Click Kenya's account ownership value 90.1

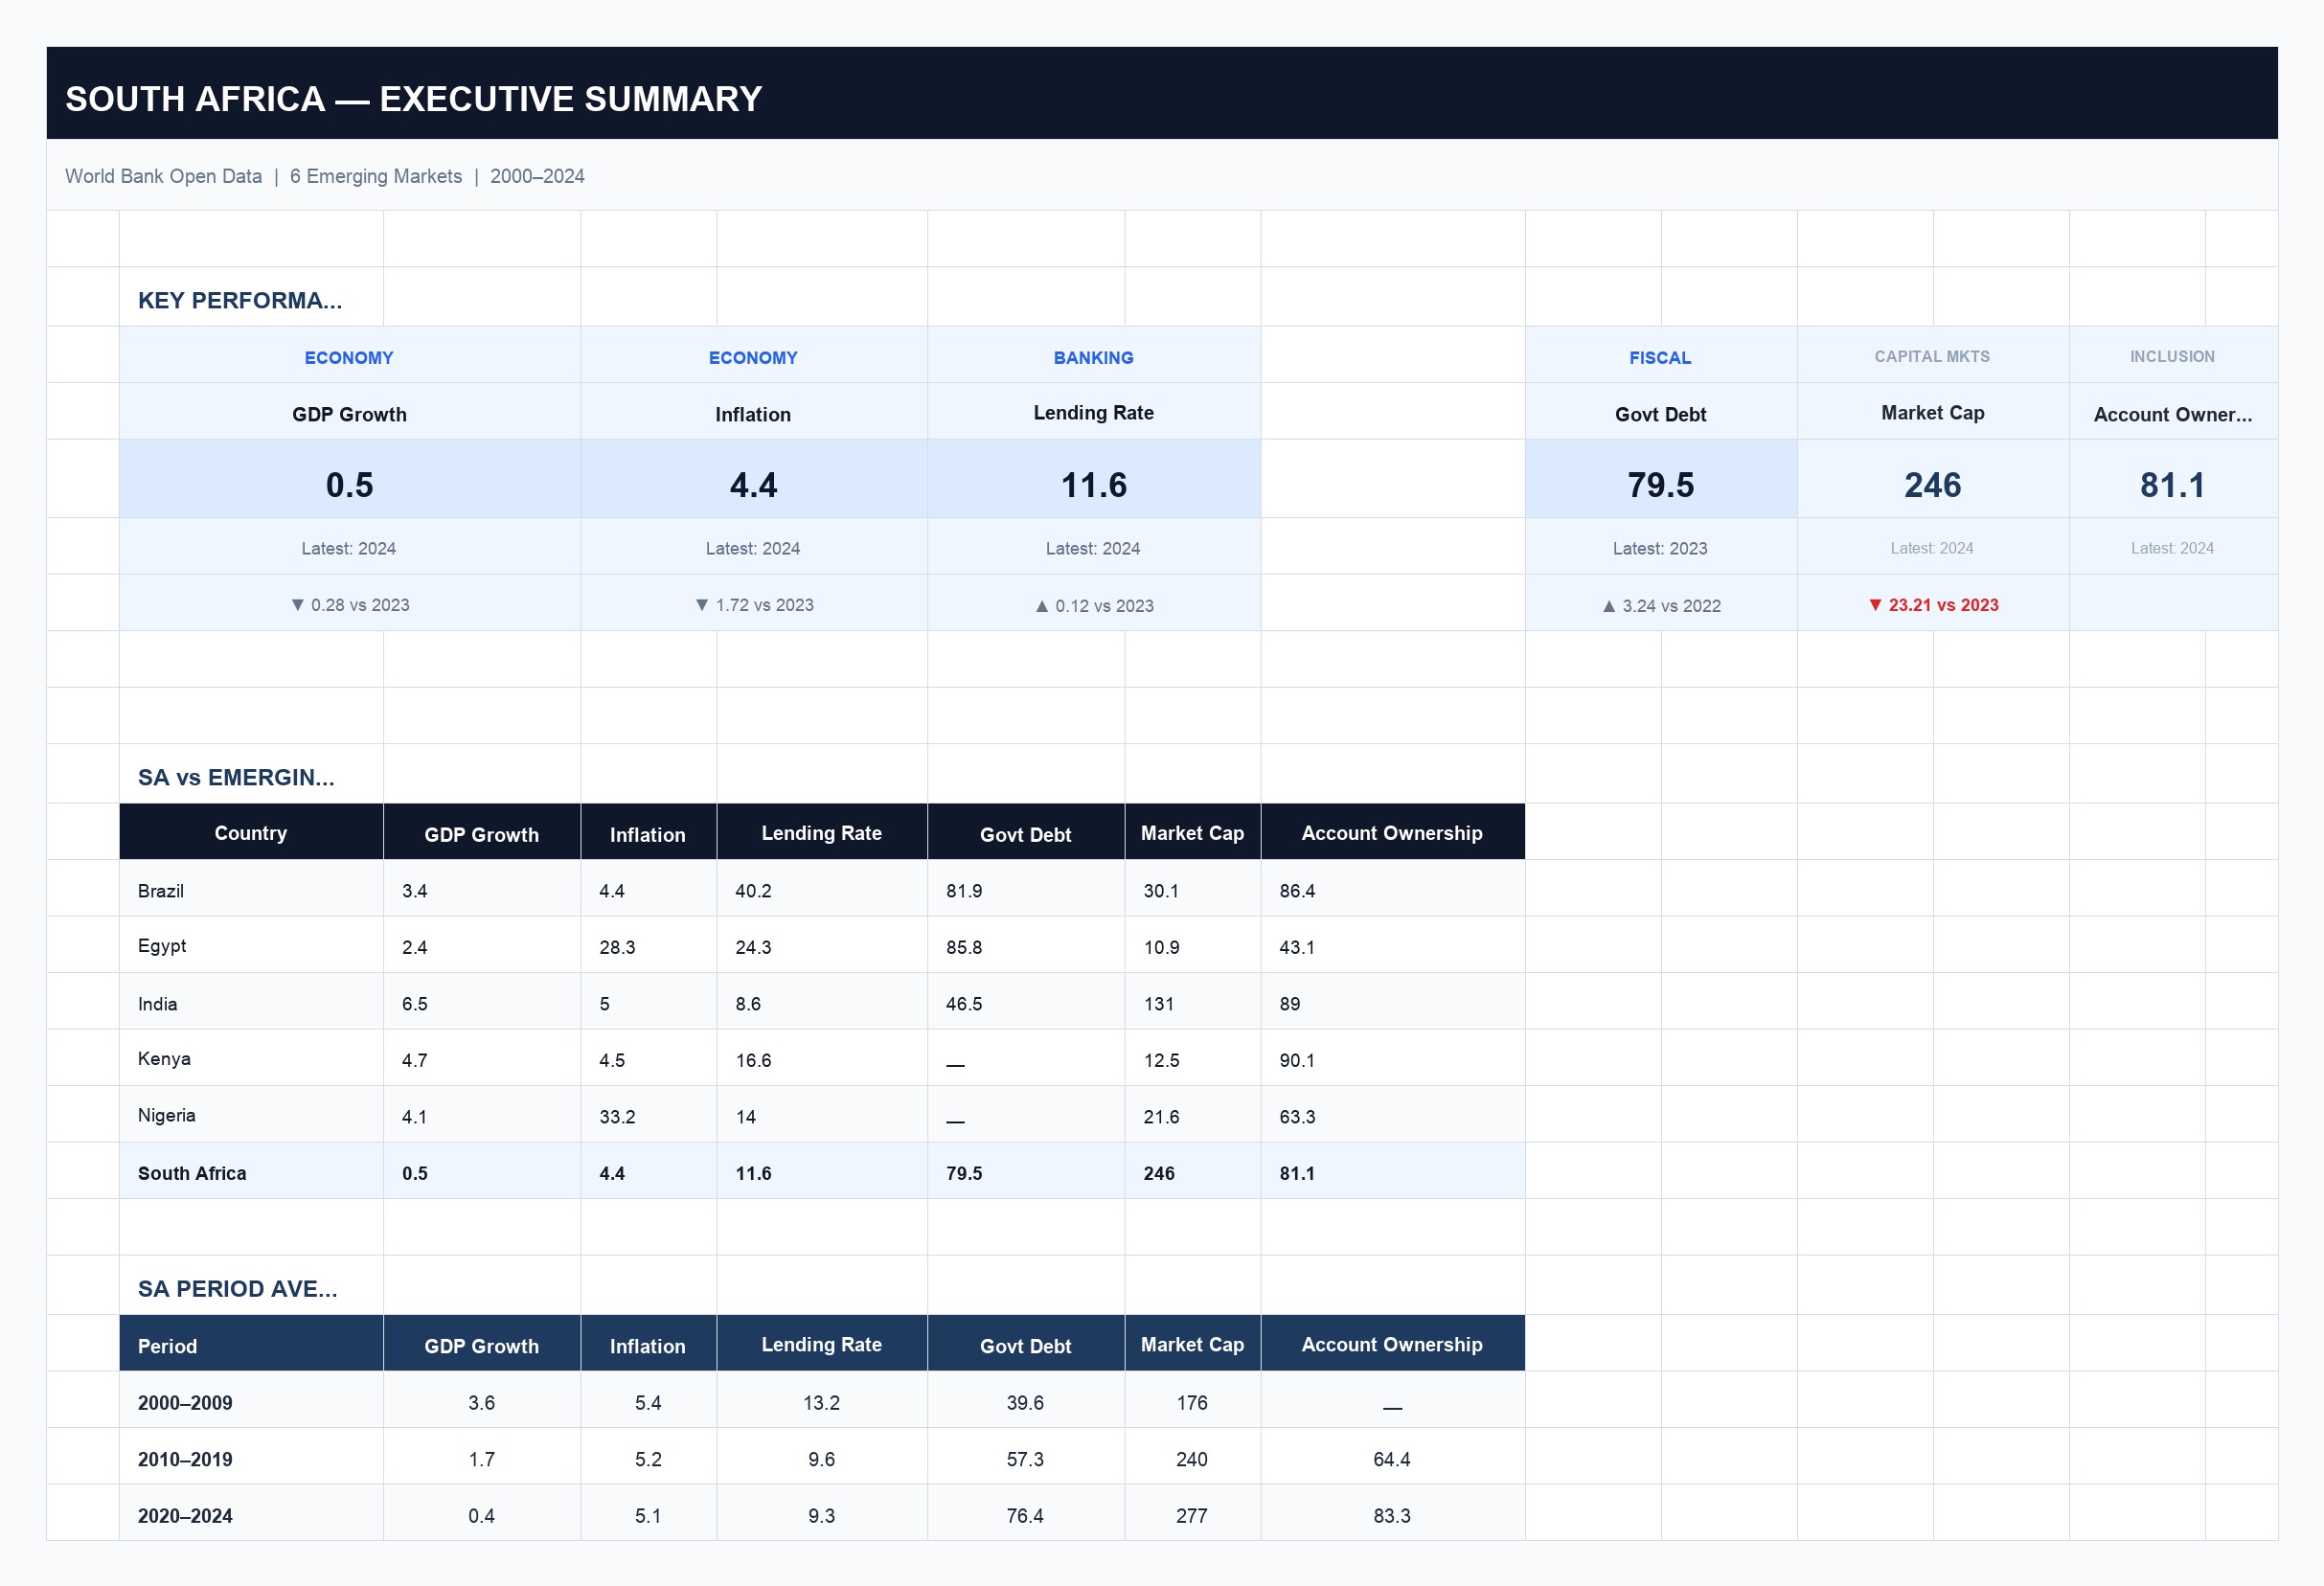(x=1297, y=1060)
